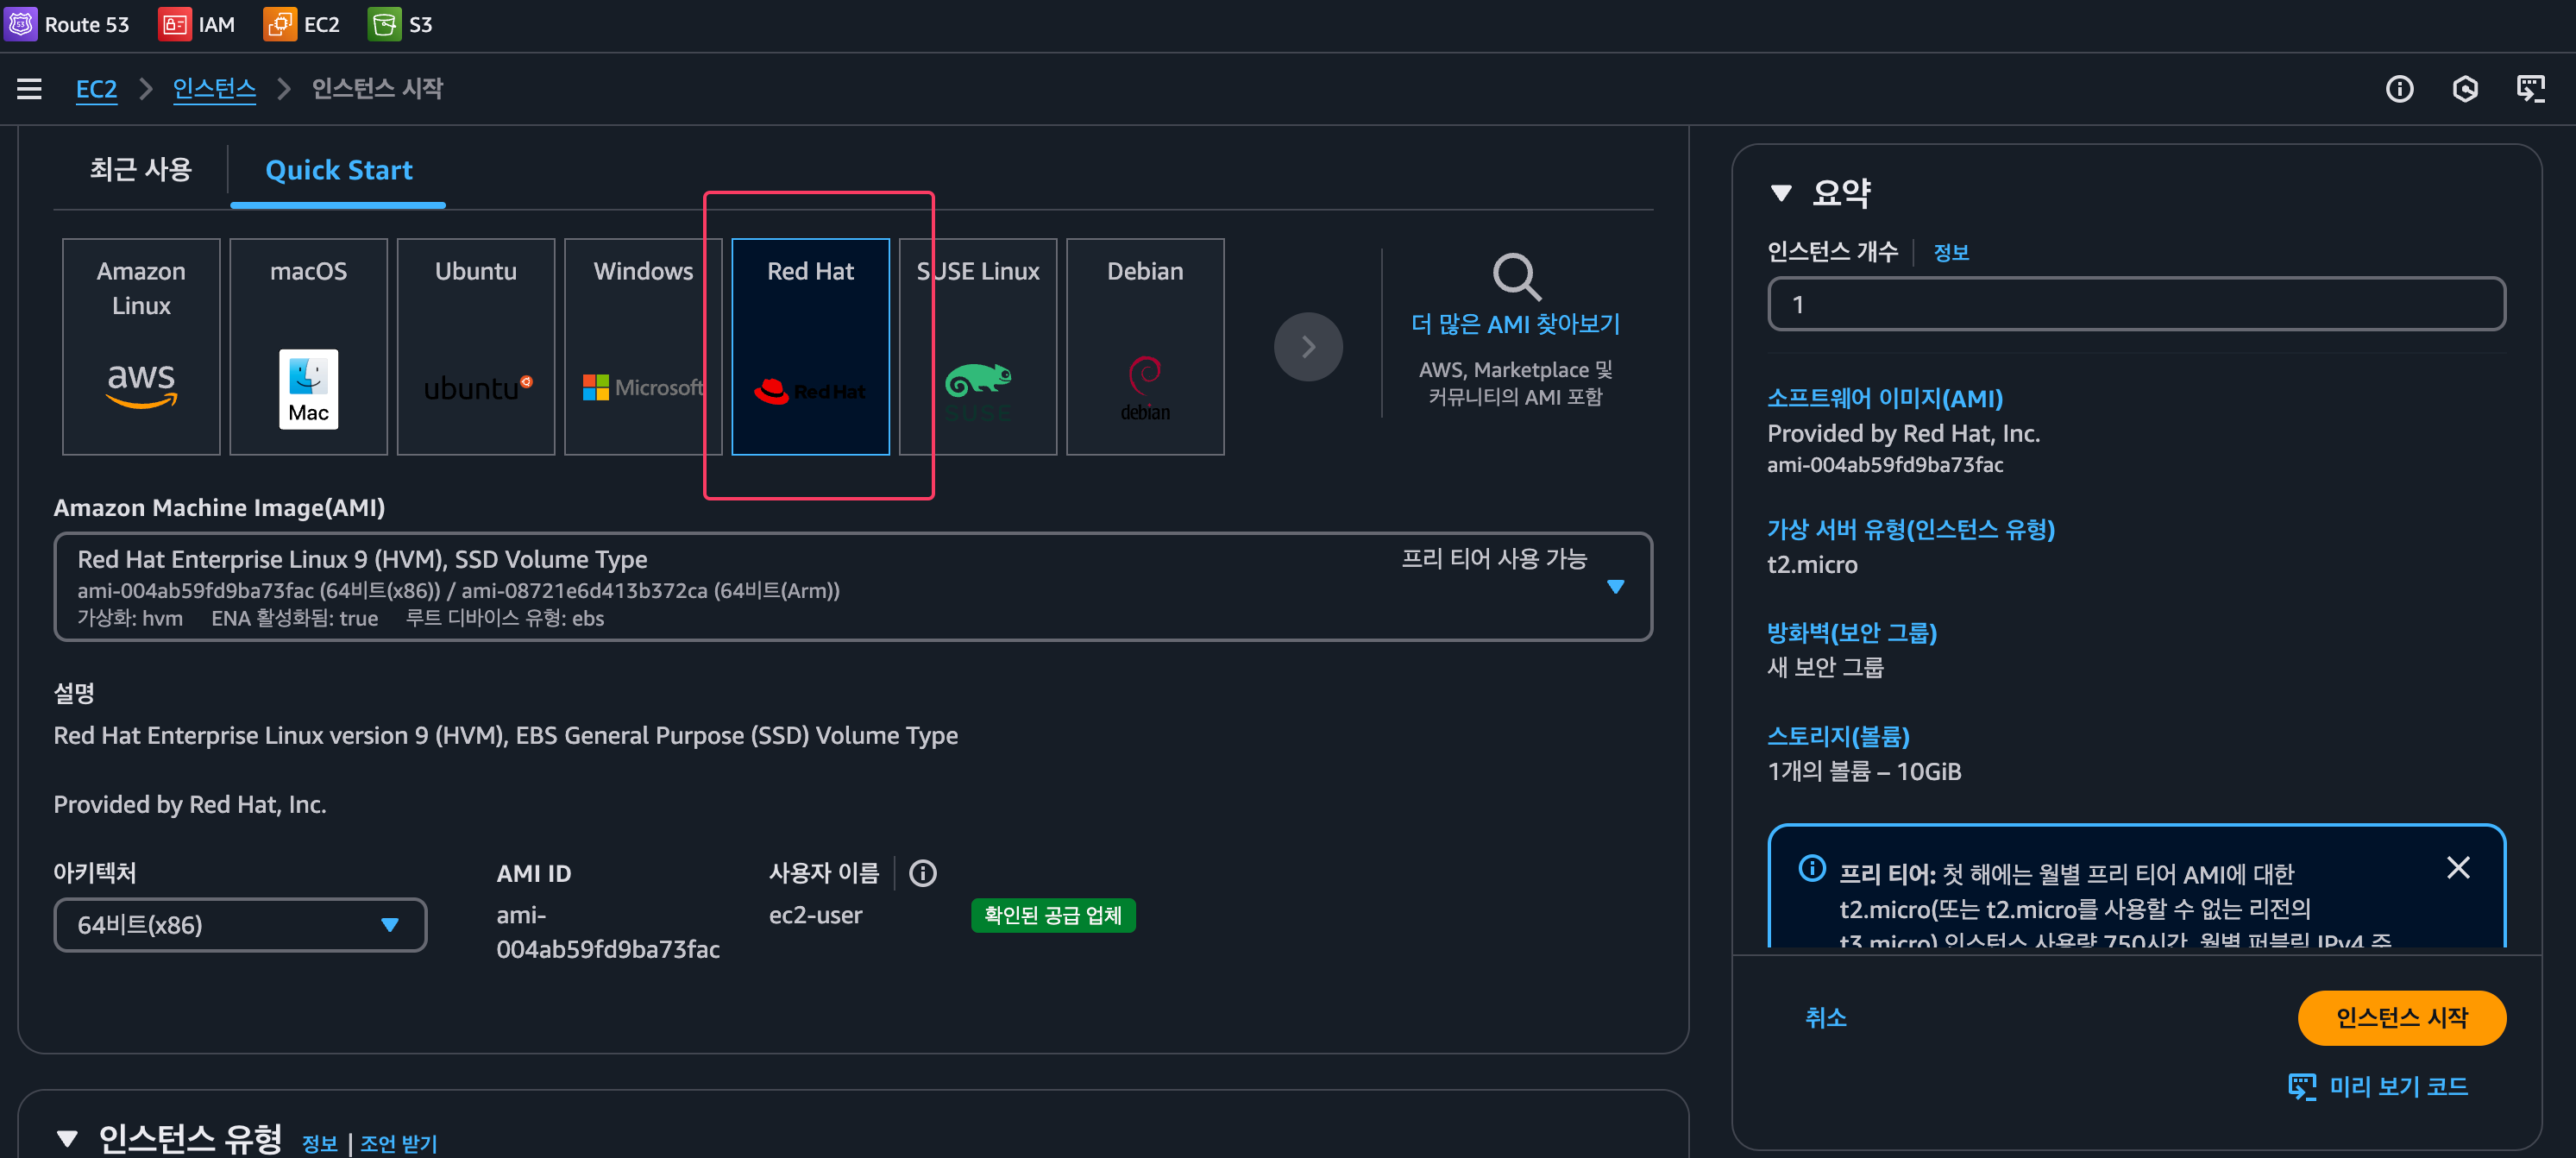Click the info circle icon in header
The image size is (2576, 1158).
coord(2399,89)
